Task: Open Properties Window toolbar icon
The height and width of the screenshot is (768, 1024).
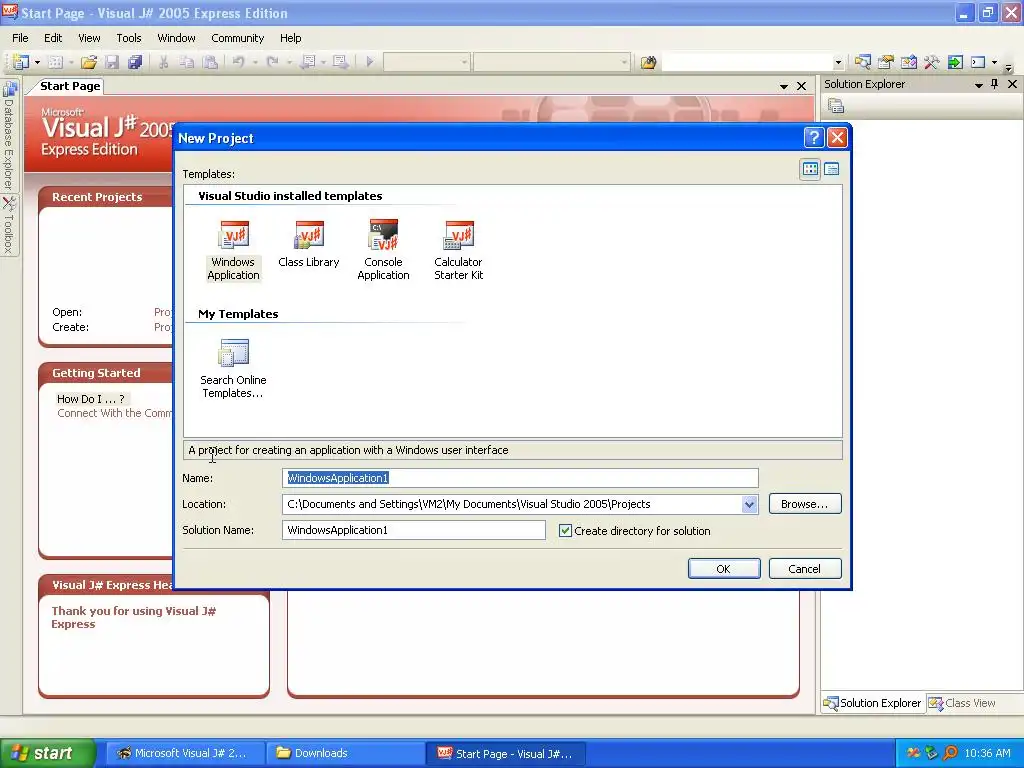Action: coord(886,62)
